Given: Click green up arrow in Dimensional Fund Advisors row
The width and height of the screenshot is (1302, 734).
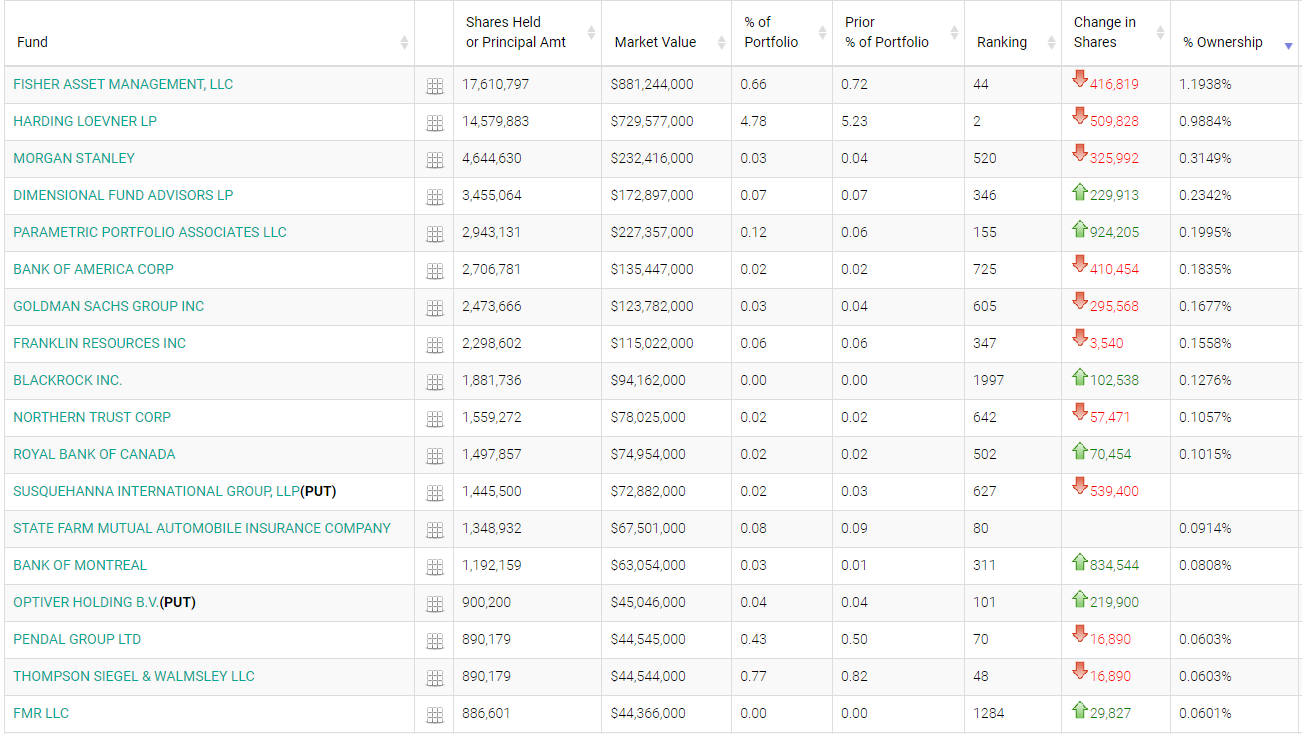Looking at the screenshot, I should (x=1079, y=191).
